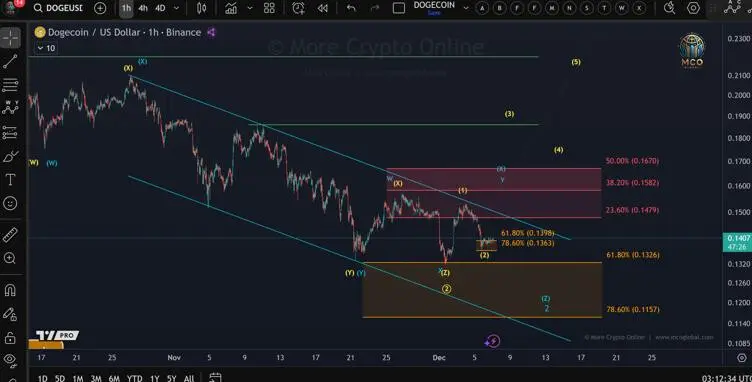
Task: Select the crosshair cursor tool
Action: click(x=11, y=38)
